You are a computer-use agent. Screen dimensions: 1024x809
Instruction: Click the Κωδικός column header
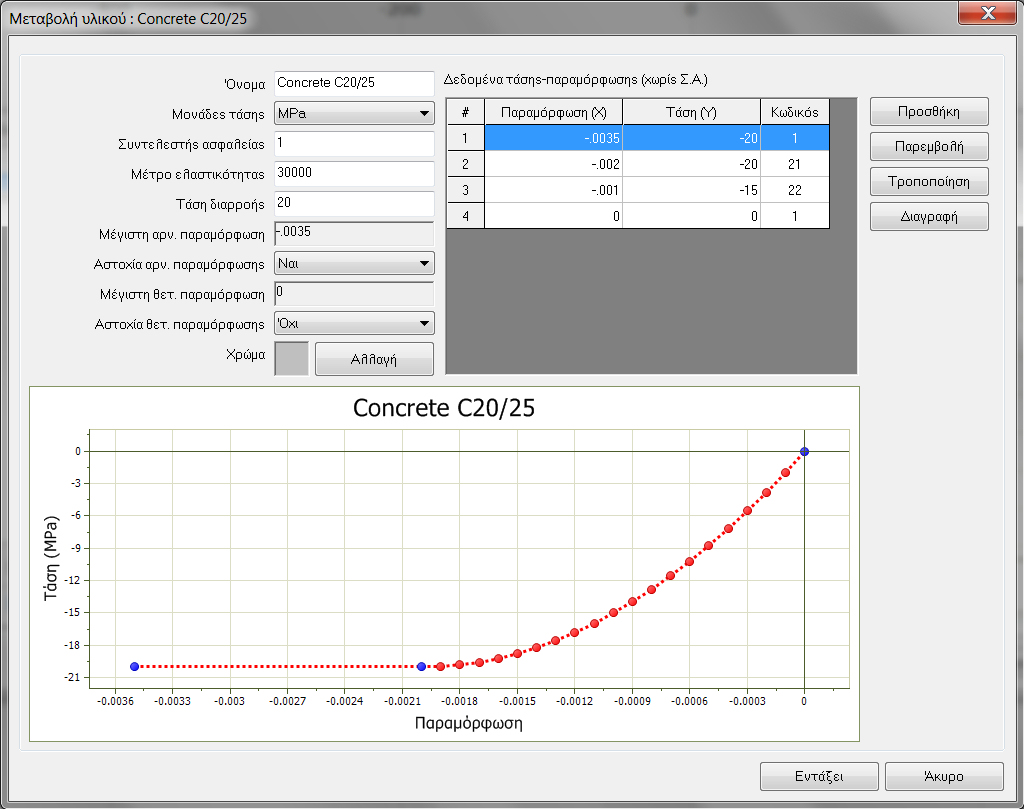pyautogui.click(x=795, y=111)
